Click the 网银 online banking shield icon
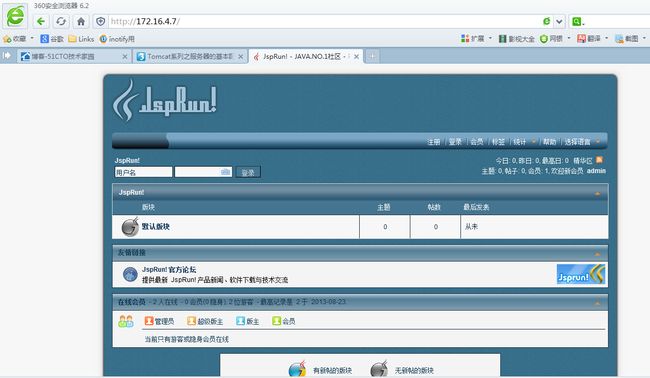This screenshot has height=378, width=650. (543, 39)
